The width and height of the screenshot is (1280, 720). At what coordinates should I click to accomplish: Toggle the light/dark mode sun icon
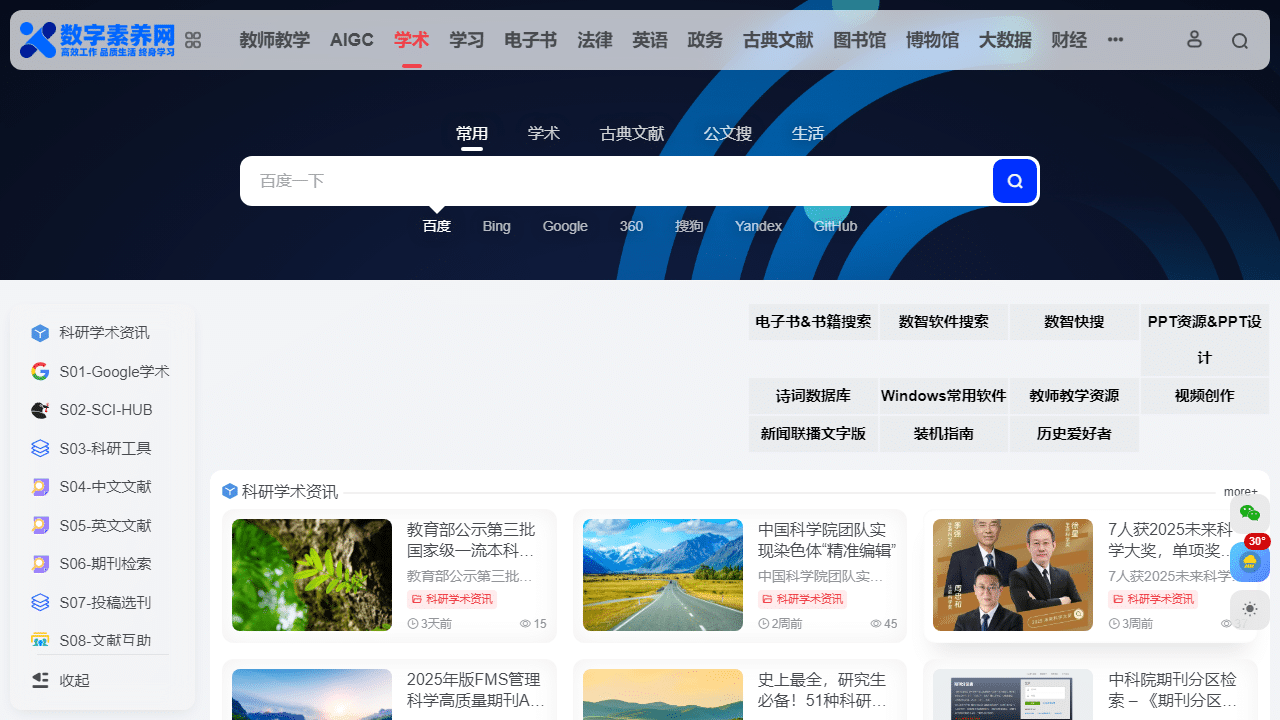tap(1250, 609)
